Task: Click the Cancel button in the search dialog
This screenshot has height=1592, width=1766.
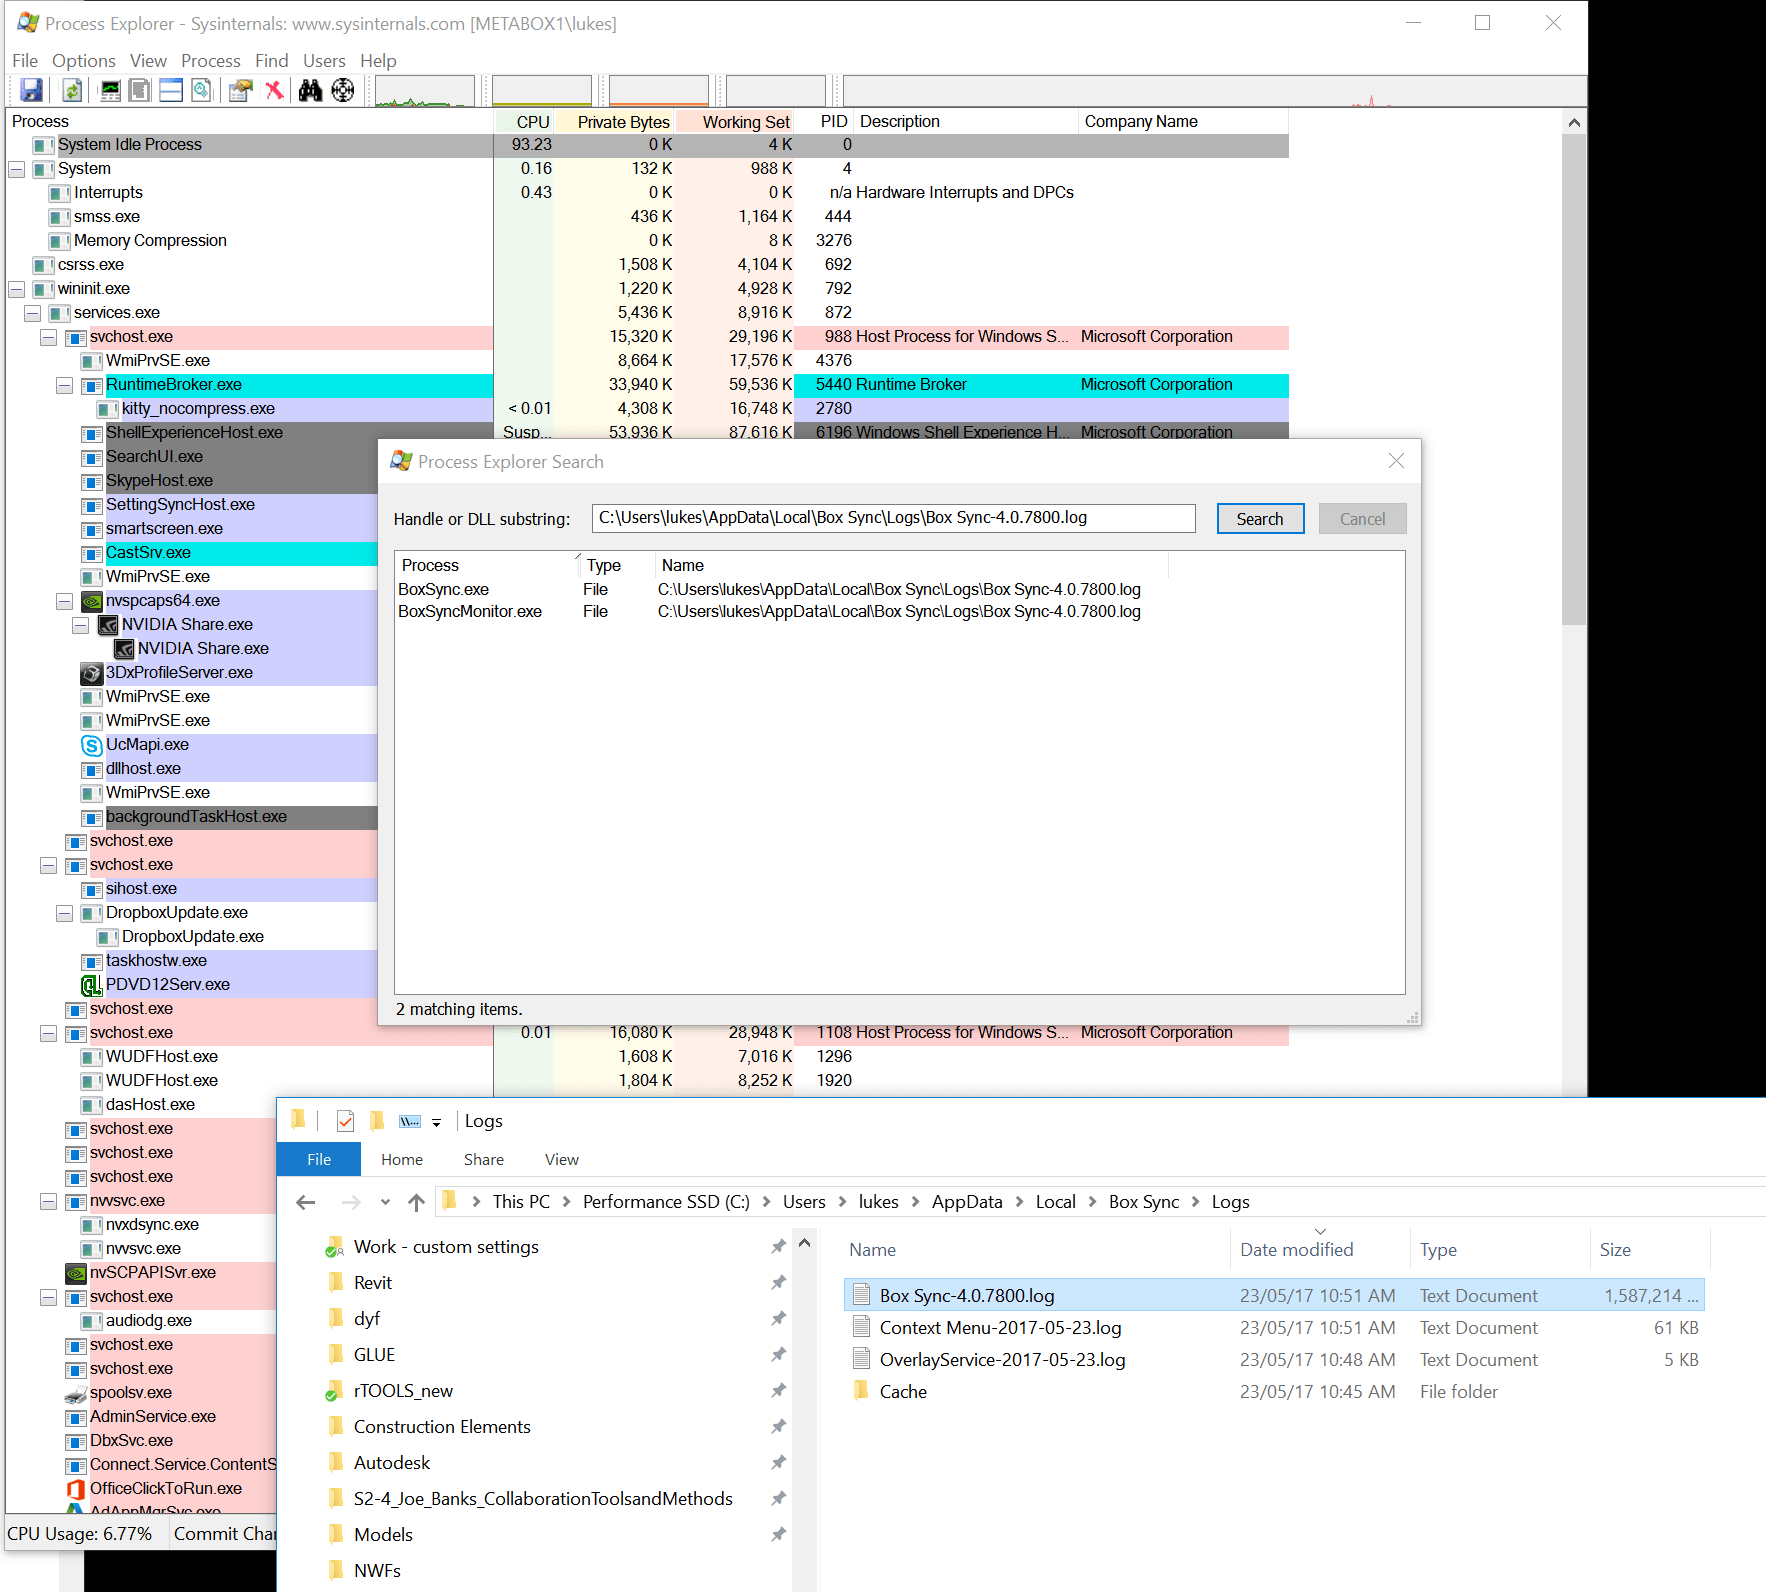Action: pyautogui.click(x=1362, y=518)
